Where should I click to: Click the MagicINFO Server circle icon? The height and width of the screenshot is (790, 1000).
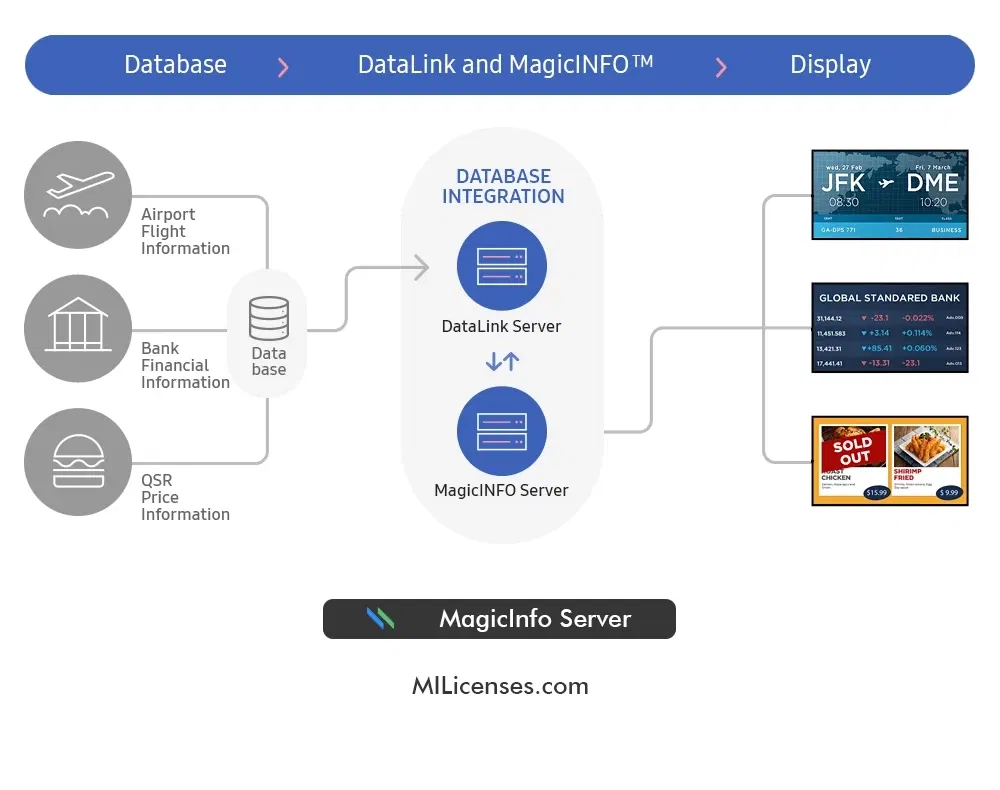click(502, 431)
